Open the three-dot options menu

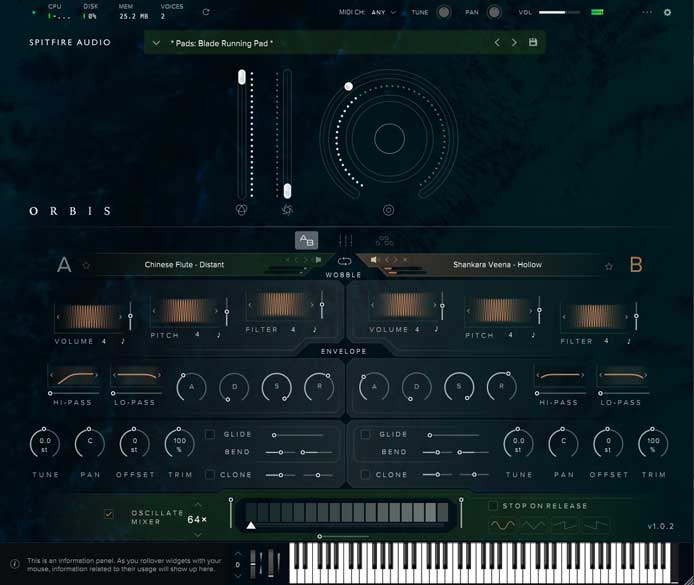[x=647, y=12]
